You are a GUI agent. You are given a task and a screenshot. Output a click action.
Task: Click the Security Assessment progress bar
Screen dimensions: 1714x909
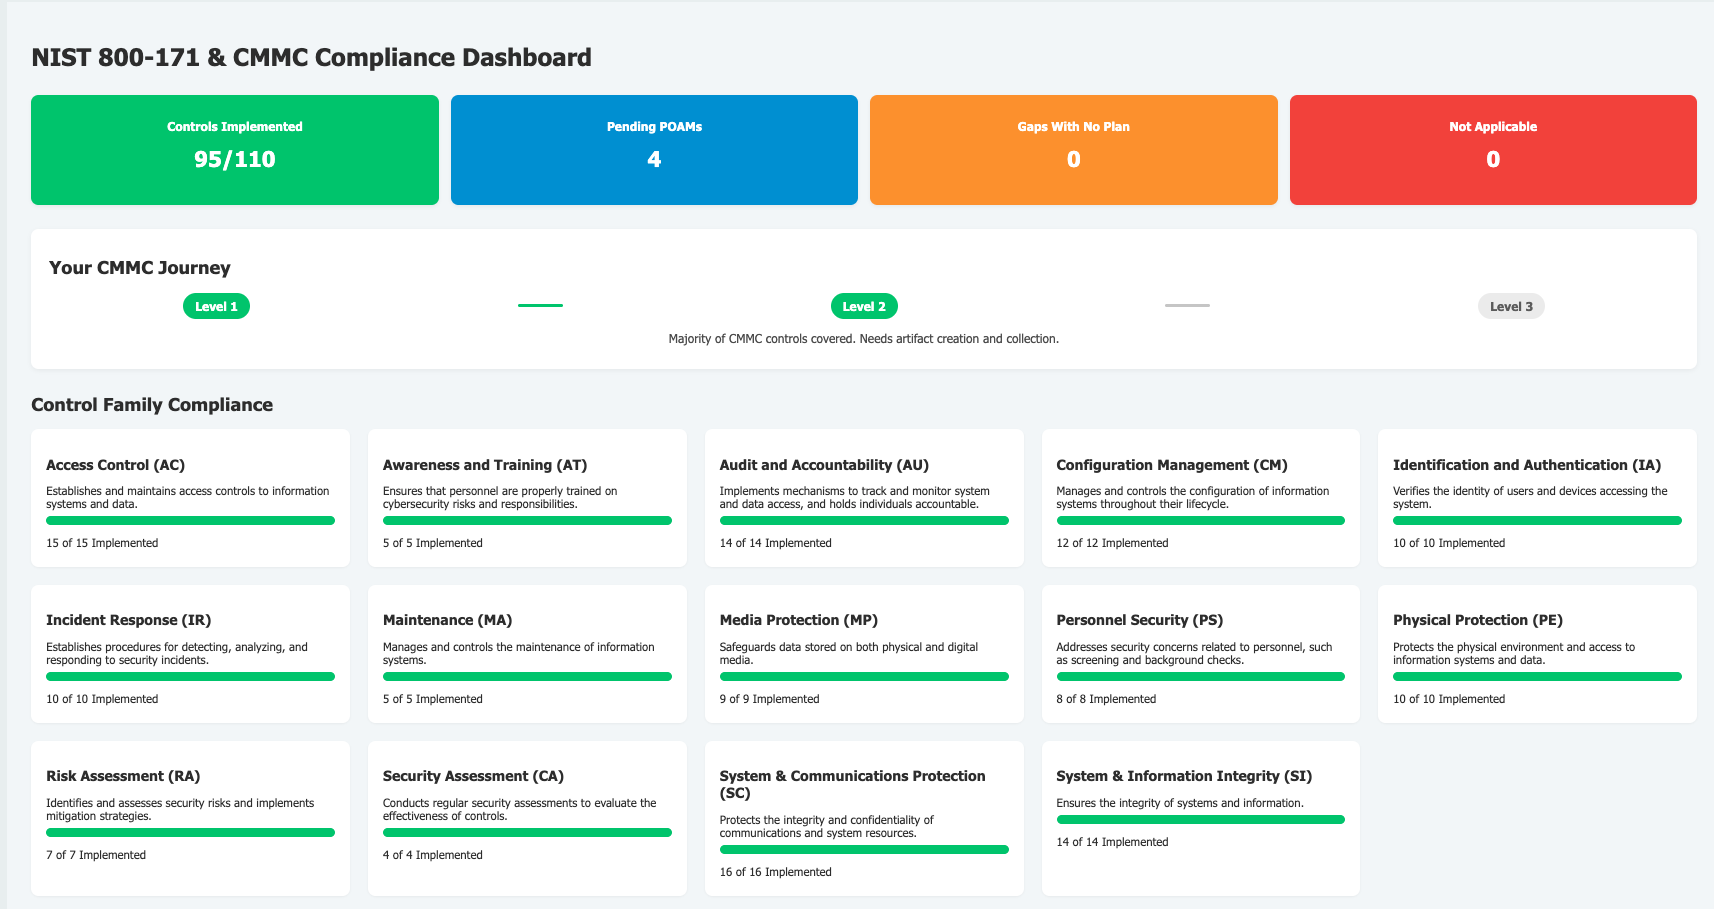pyautogui.click(x=527, y=832)
